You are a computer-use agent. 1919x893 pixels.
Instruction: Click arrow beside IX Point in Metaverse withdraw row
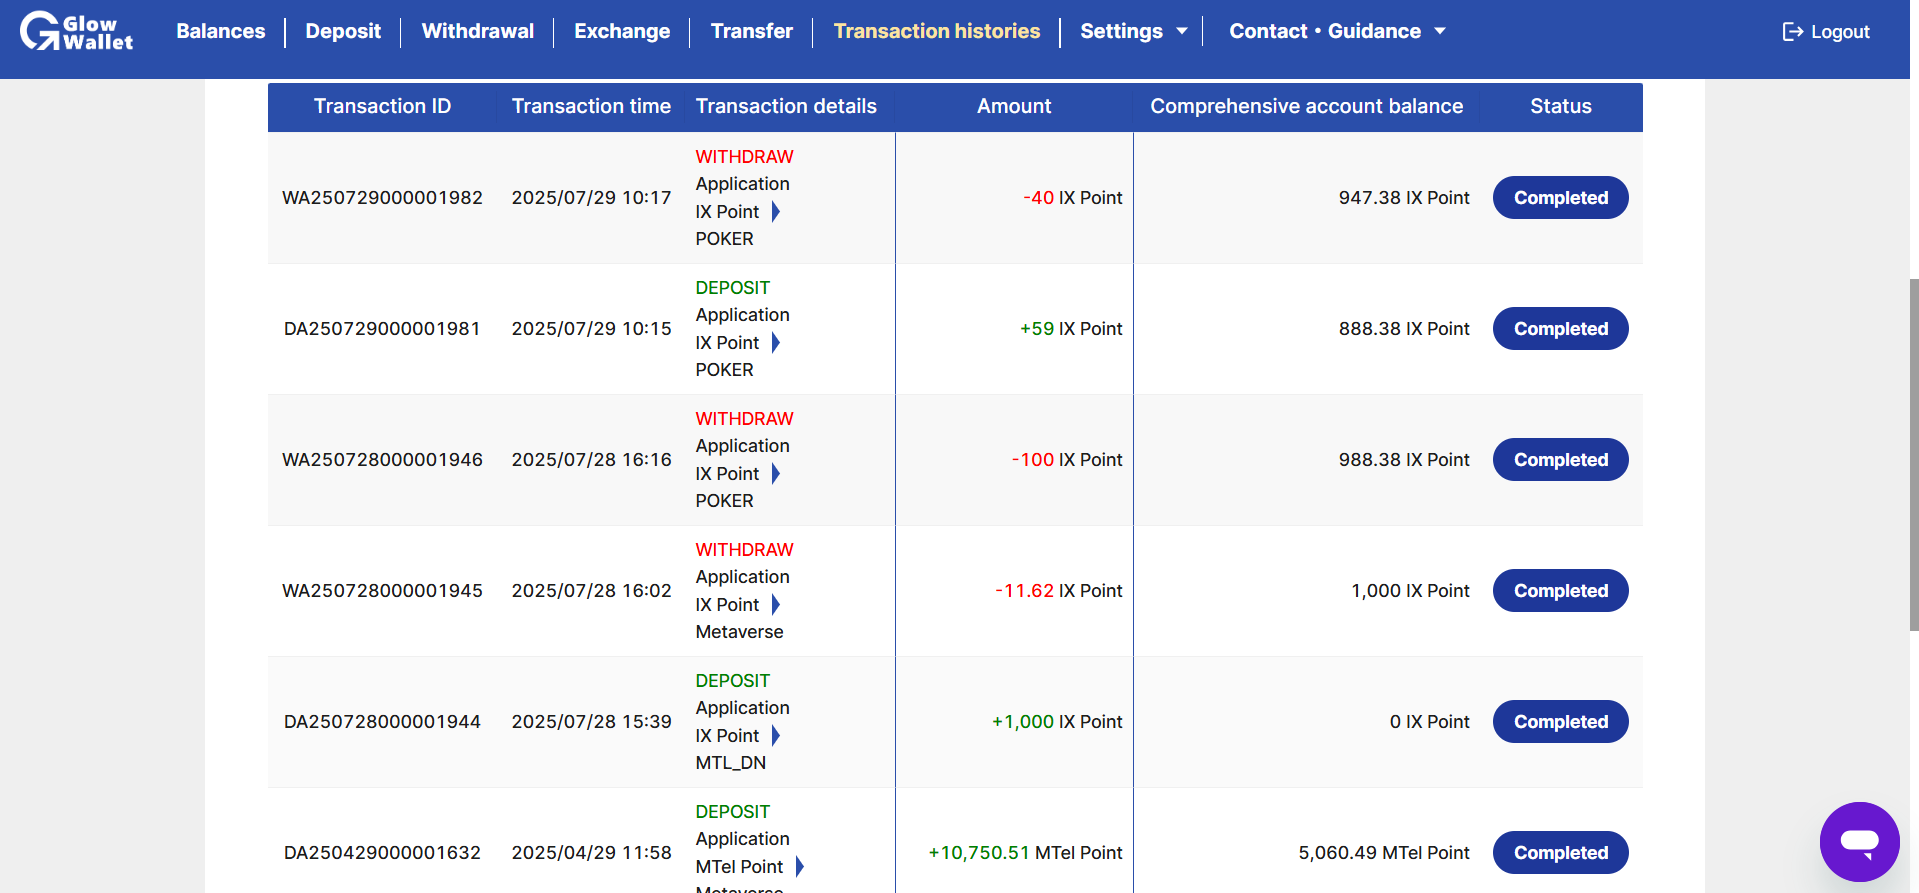pos(776,605)
